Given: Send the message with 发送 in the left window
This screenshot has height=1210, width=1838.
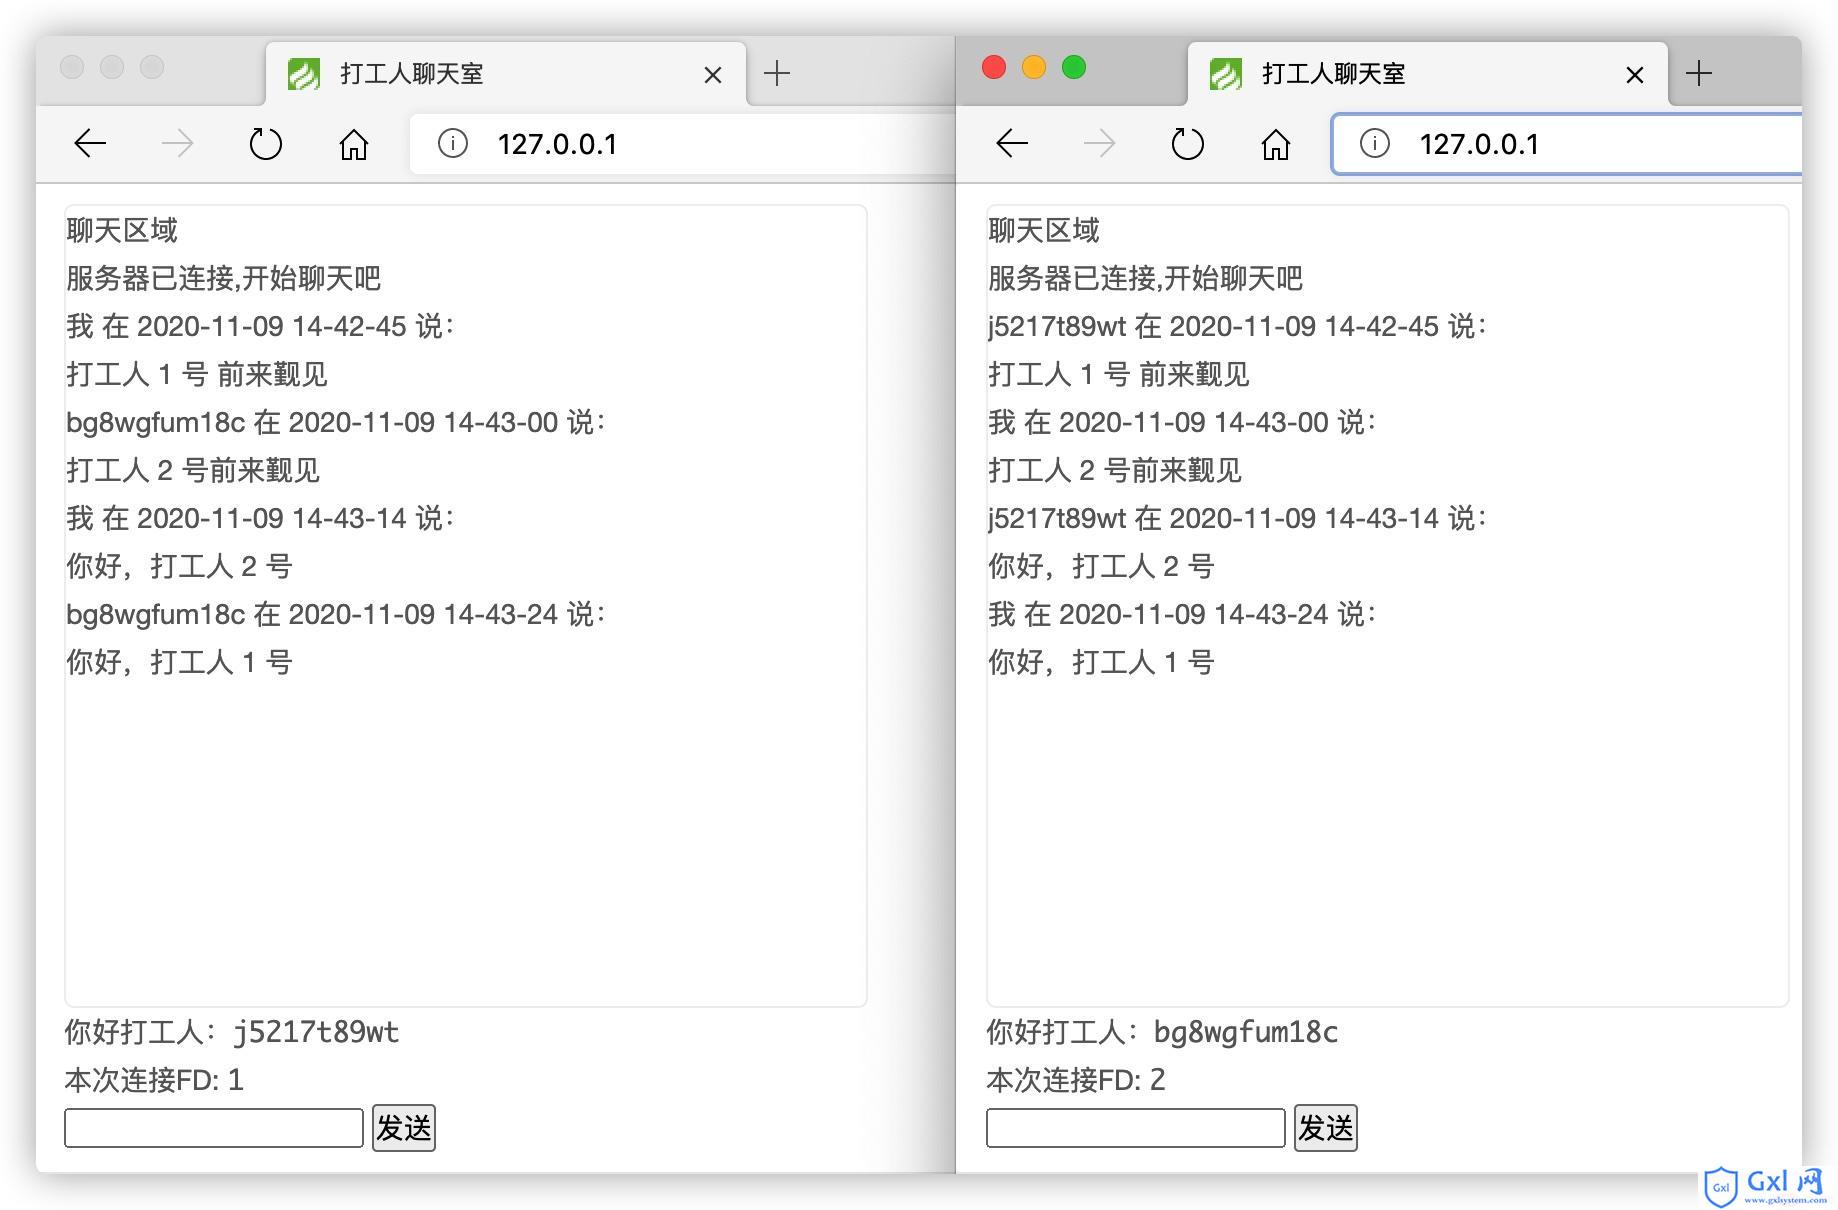Looking at the screenshot, I should click(404, 1128).
